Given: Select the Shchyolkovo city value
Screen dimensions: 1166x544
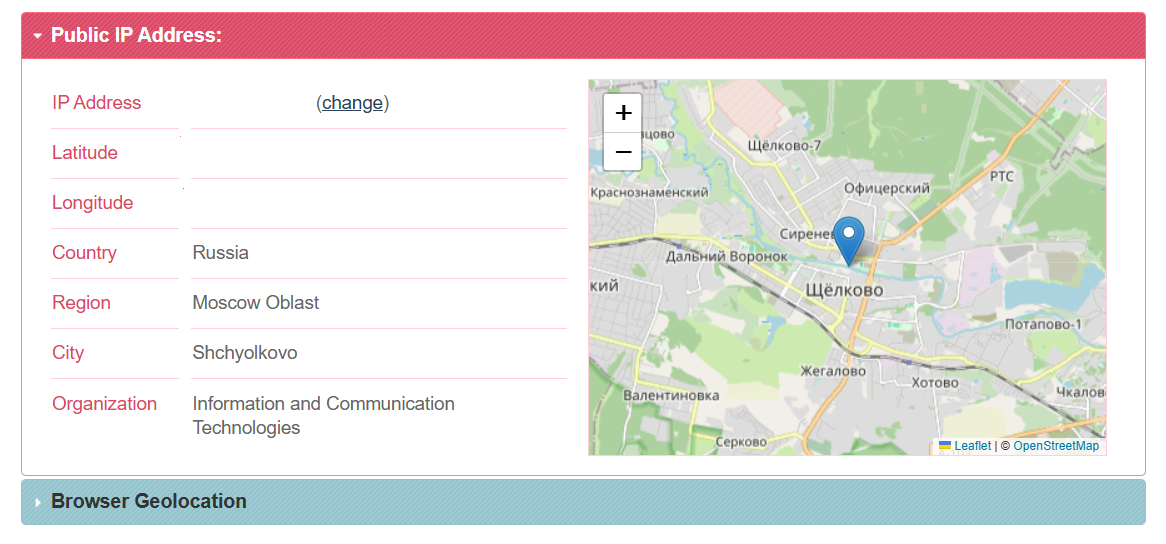Looking at the screenshot, I should [245, 353].
